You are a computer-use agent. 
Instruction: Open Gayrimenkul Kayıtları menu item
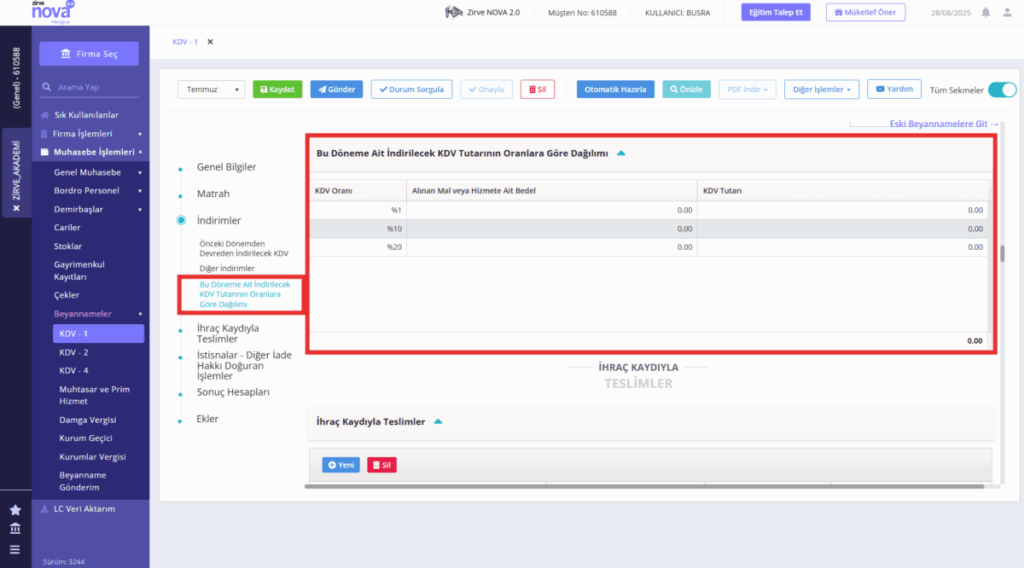tap(79, 270)
